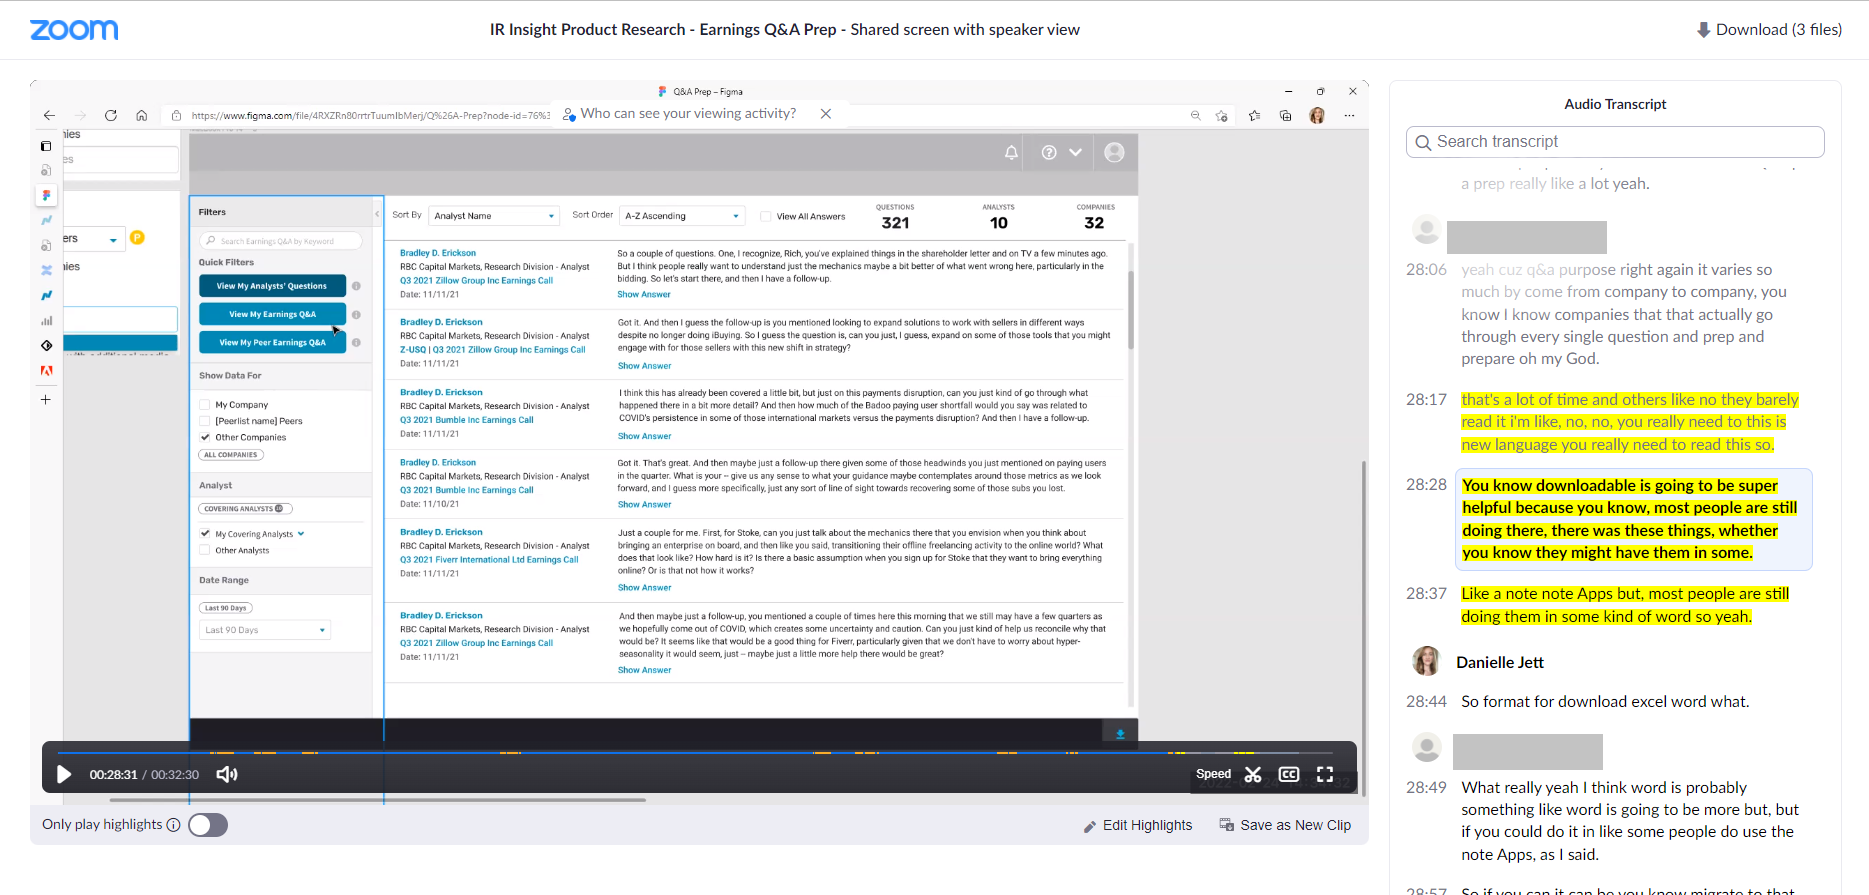Expand My Covering Analysts chevron
Screen dimensions: 1869x895
[301, 534]
